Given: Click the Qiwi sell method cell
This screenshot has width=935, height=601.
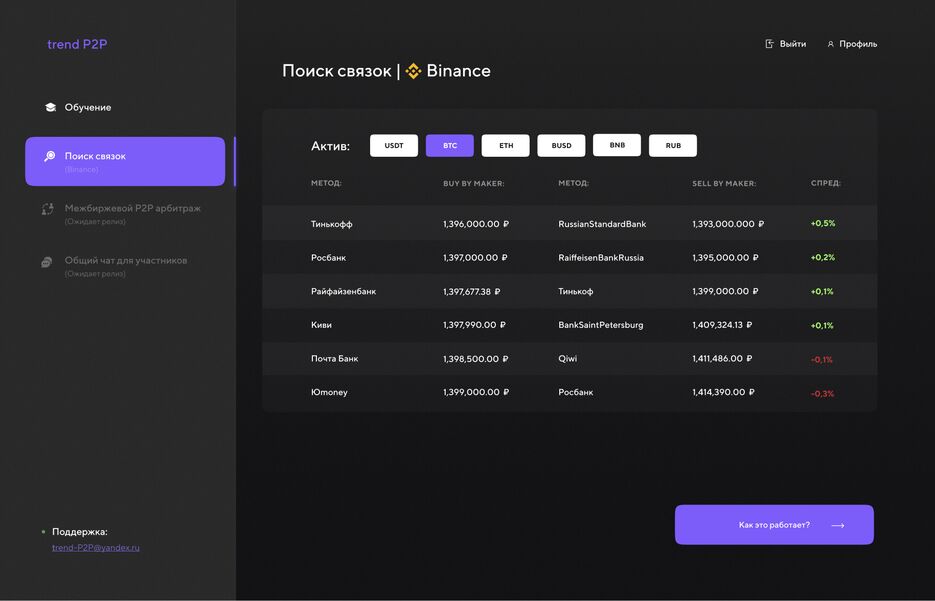Looking at the screenshot, I should point(568,358).
